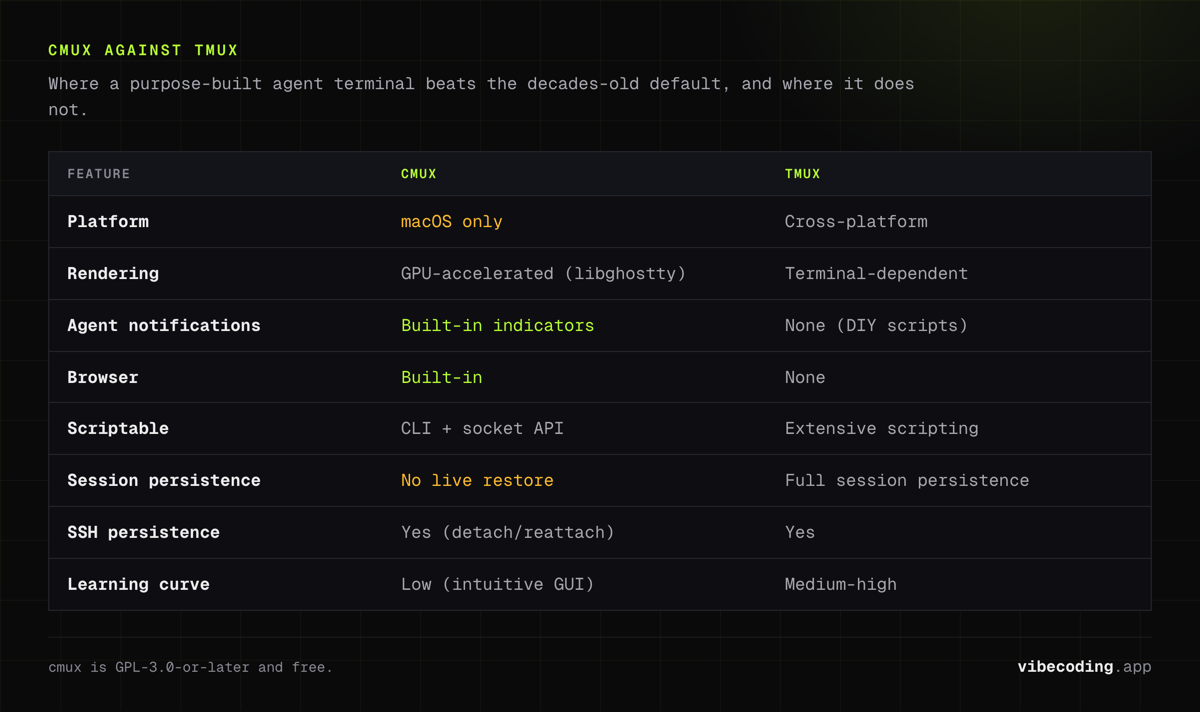
Task: Click 'GPU-accelerated (libghostty)' cell
Action: point(544,273)
